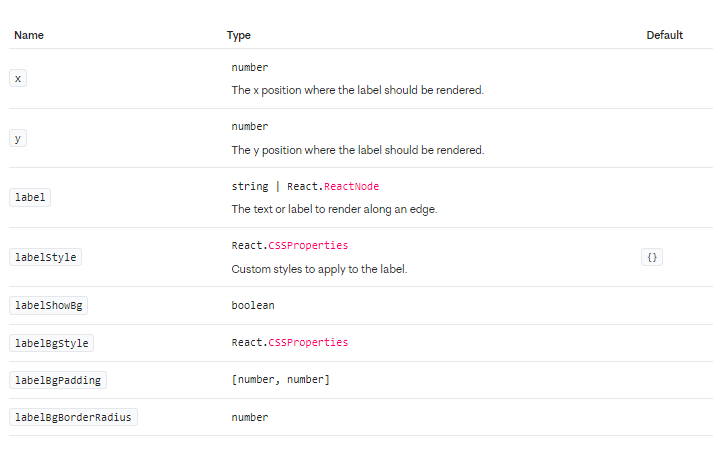Click the Type column header
721x450 pixels.
click(x=239, y=35)
